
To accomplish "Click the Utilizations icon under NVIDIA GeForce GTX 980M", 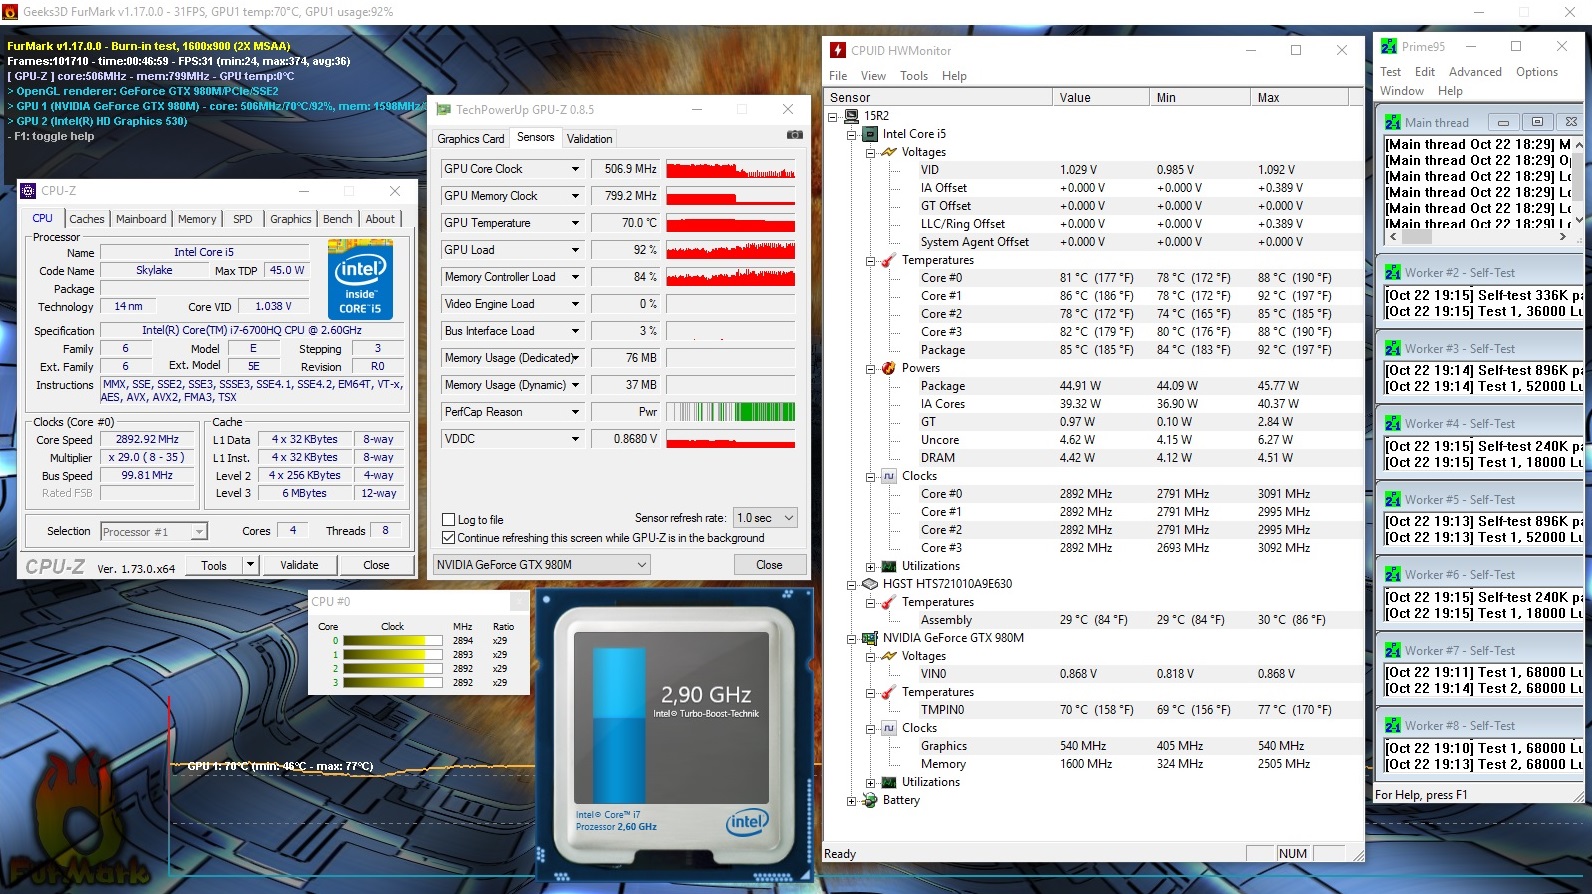I will (x=888, y=782).
